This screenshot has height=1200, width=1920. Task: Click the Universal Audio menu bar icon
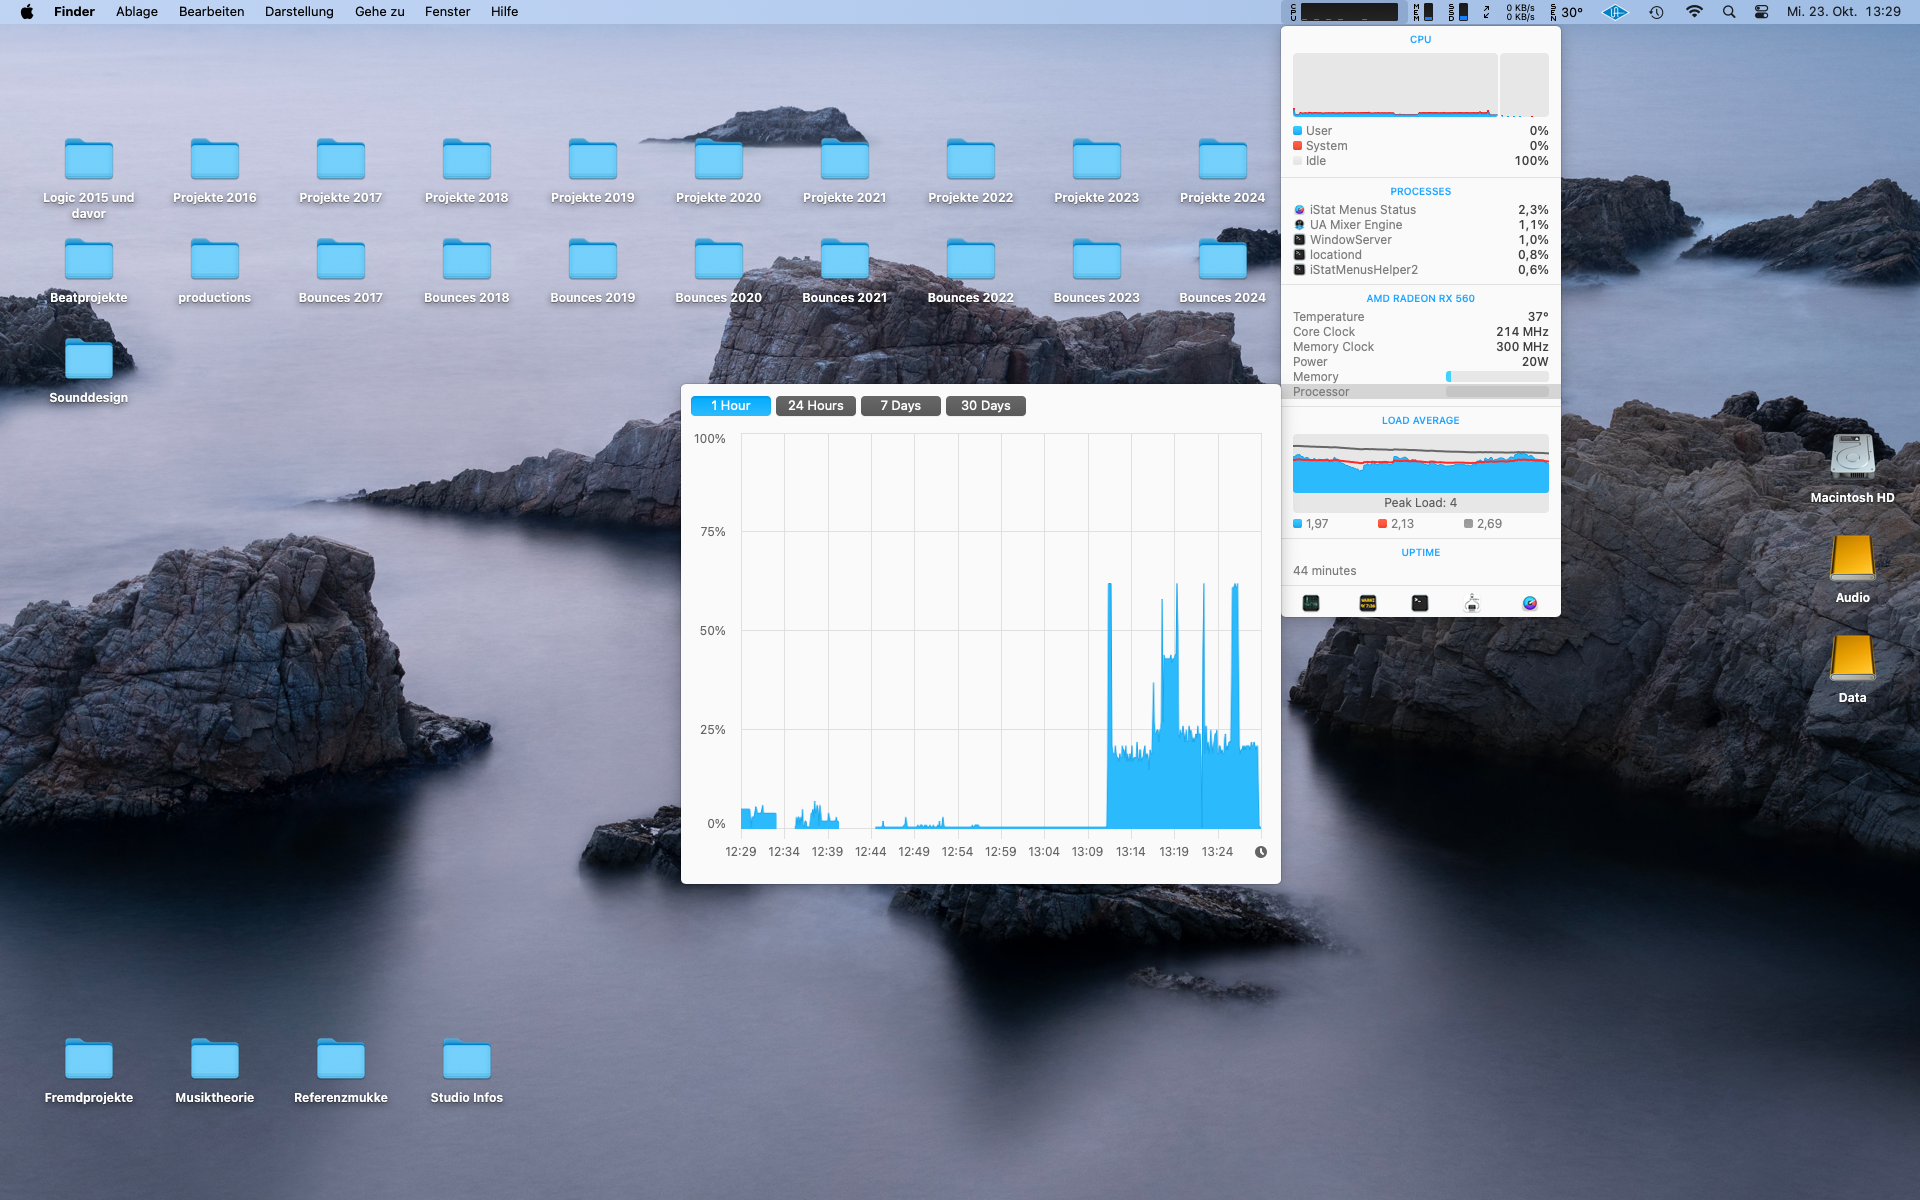1614,12
